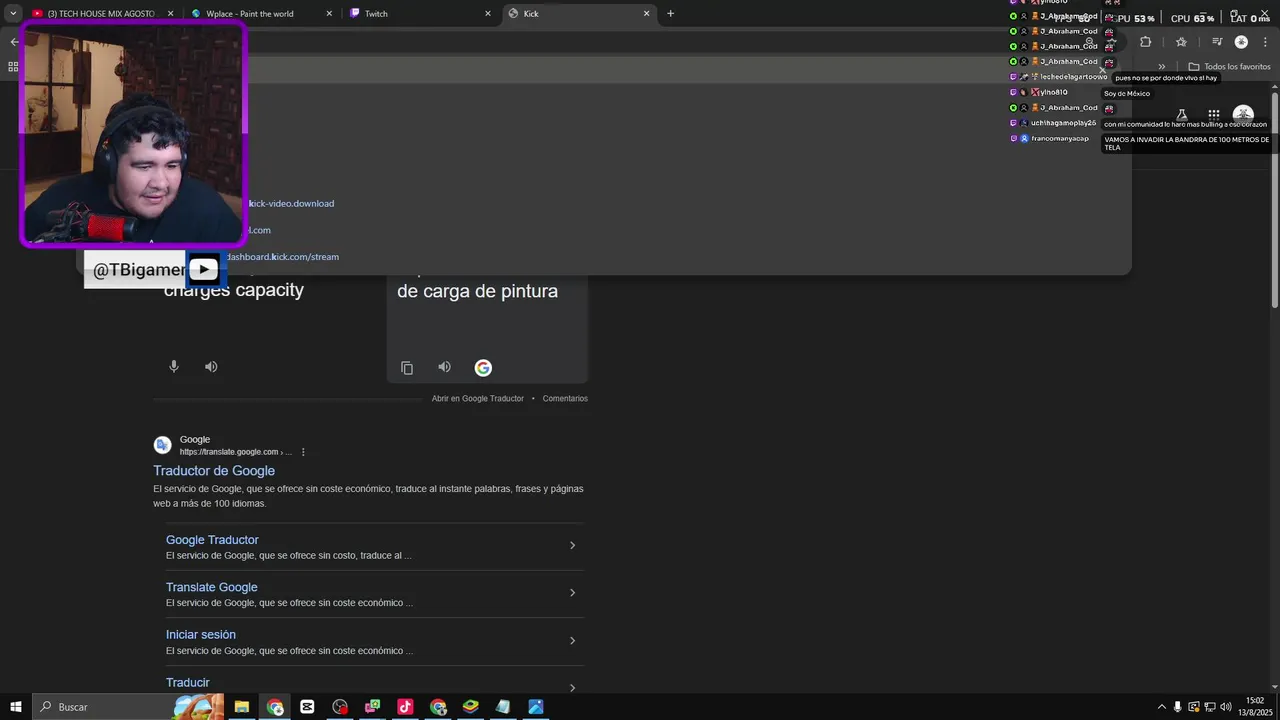Expand hidden bookmarks with the double chevron
Image resolution: width=1280 pixels, height=720 pixels.
tap(1162, 67)
